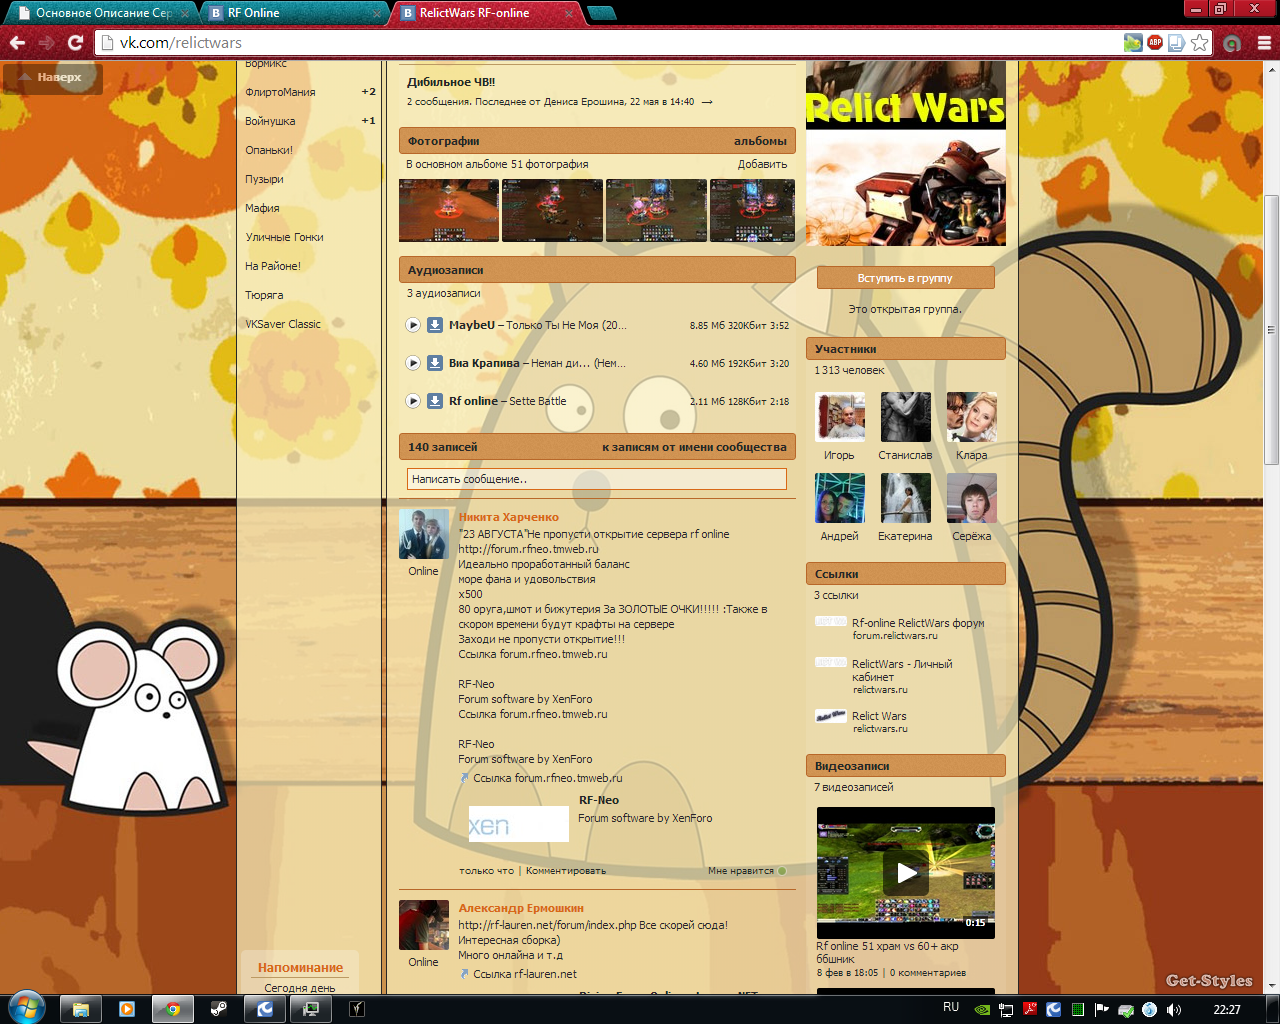Play the Rf online Sette Battle track
Image resolution: width=1280 pixels, height=1024 pixels.
(413, 401)
